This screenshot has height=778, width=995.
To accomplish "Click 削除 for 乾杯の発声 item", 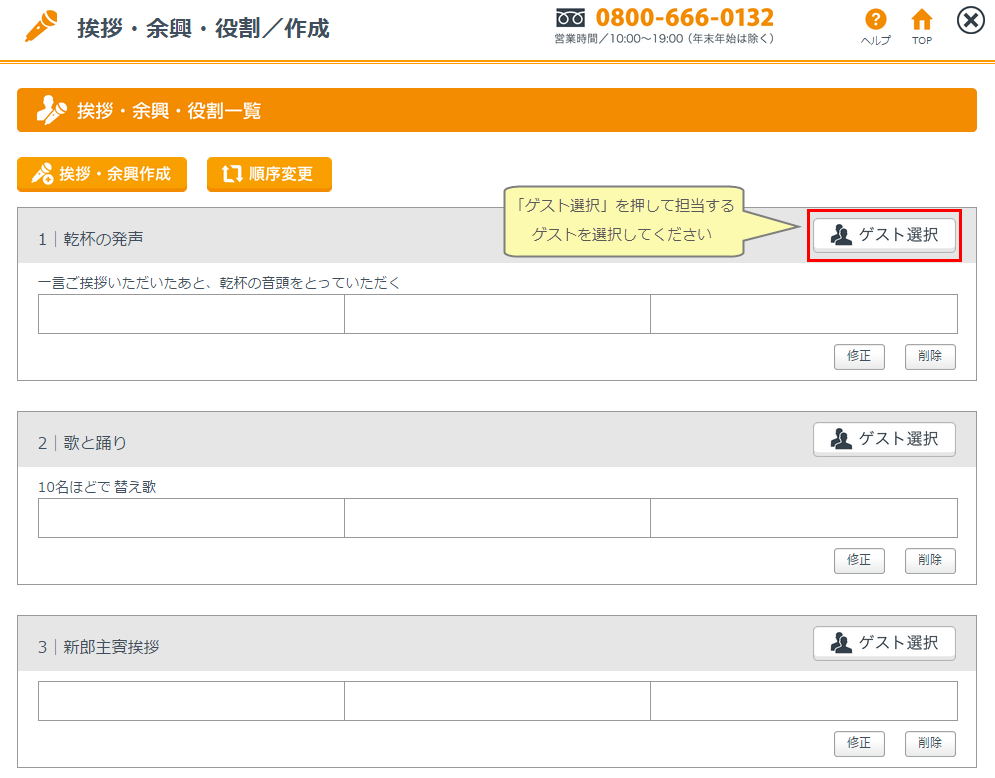I will pyautogui.click(x=930, y=357).
